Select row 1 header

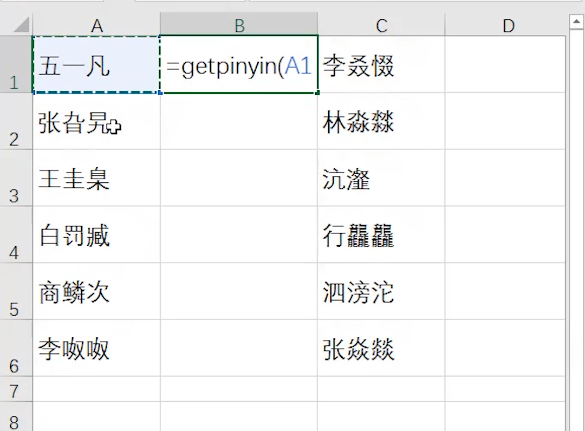pos(16,64)
